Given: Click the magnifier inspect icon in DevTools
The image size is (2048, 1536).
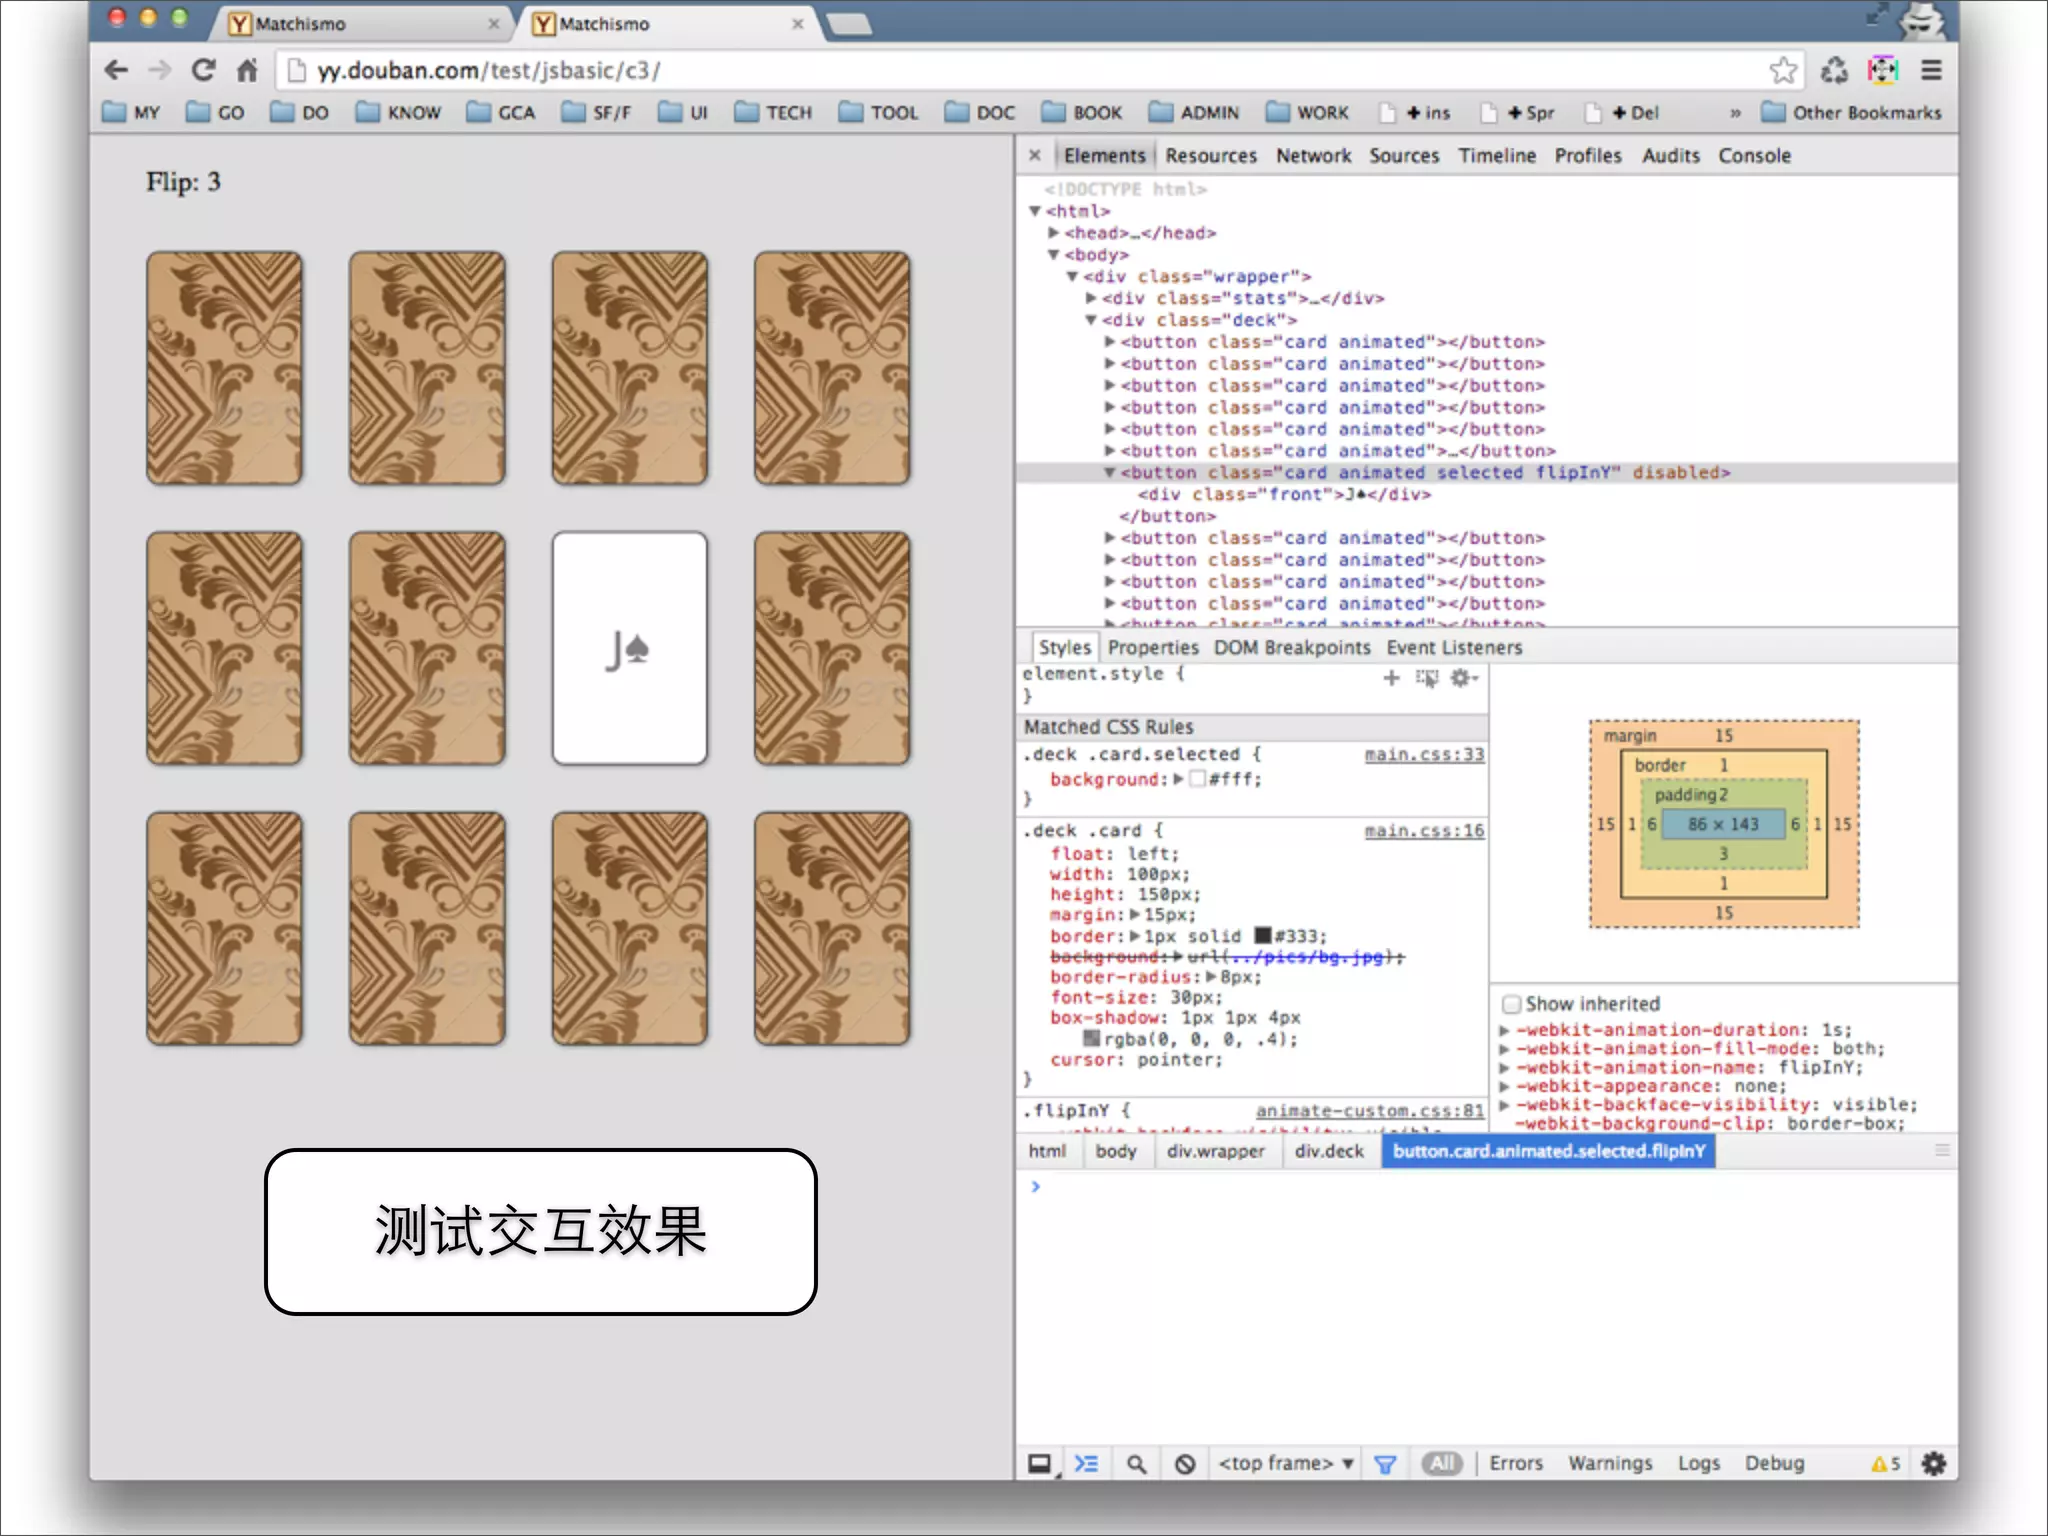Looking at the screenshot, I should [1136, 1464].
